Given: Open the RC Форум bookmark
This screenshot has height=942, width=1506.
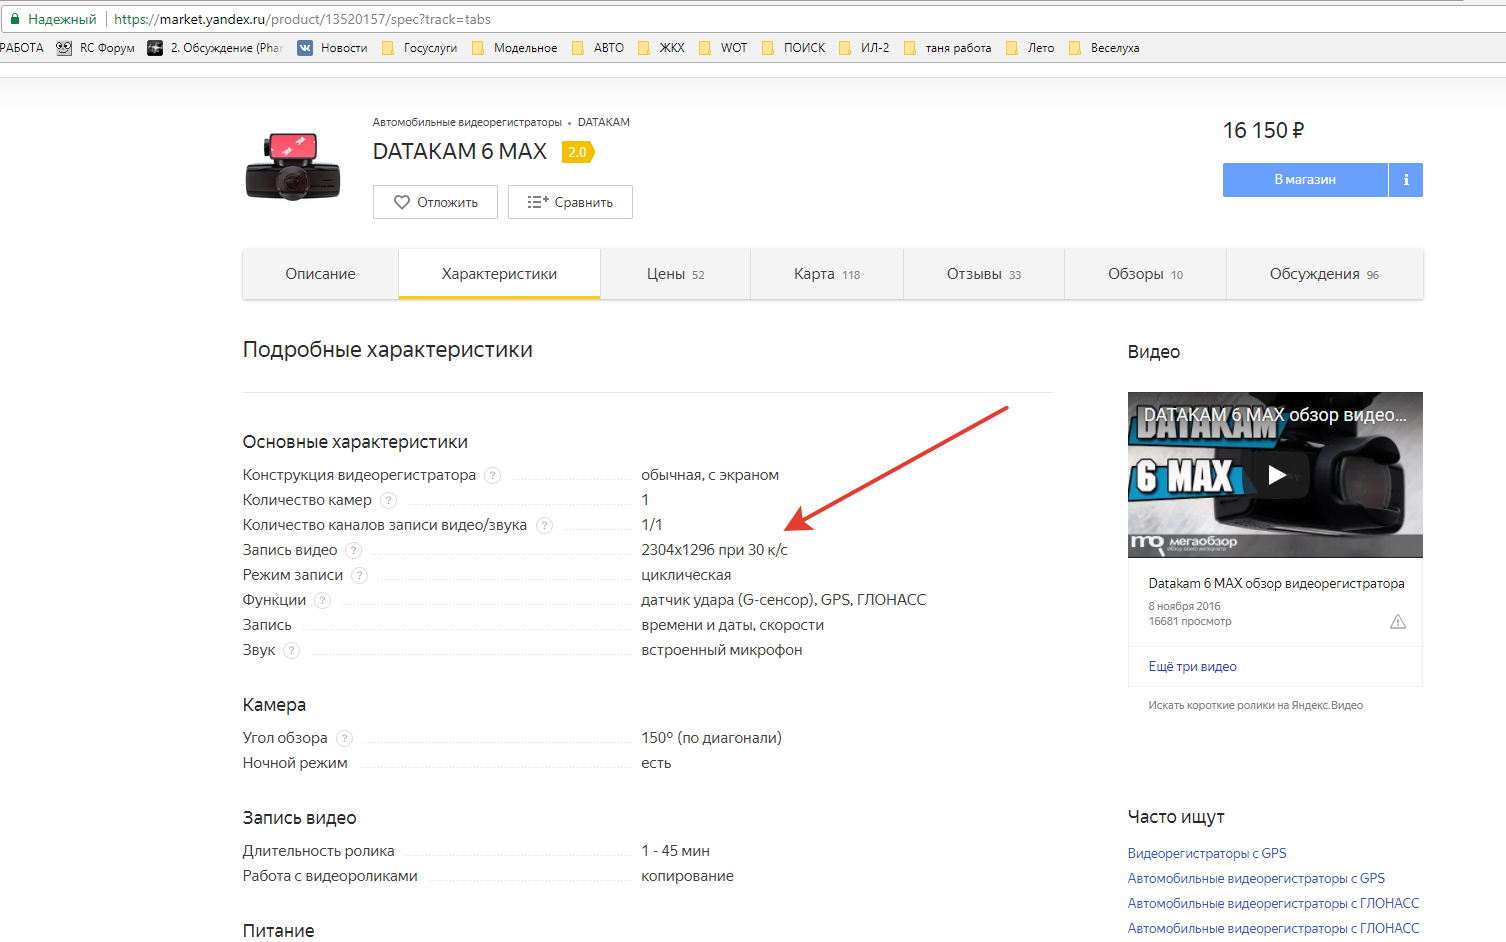Looking at the screenshot, I should tap(96, 48).
